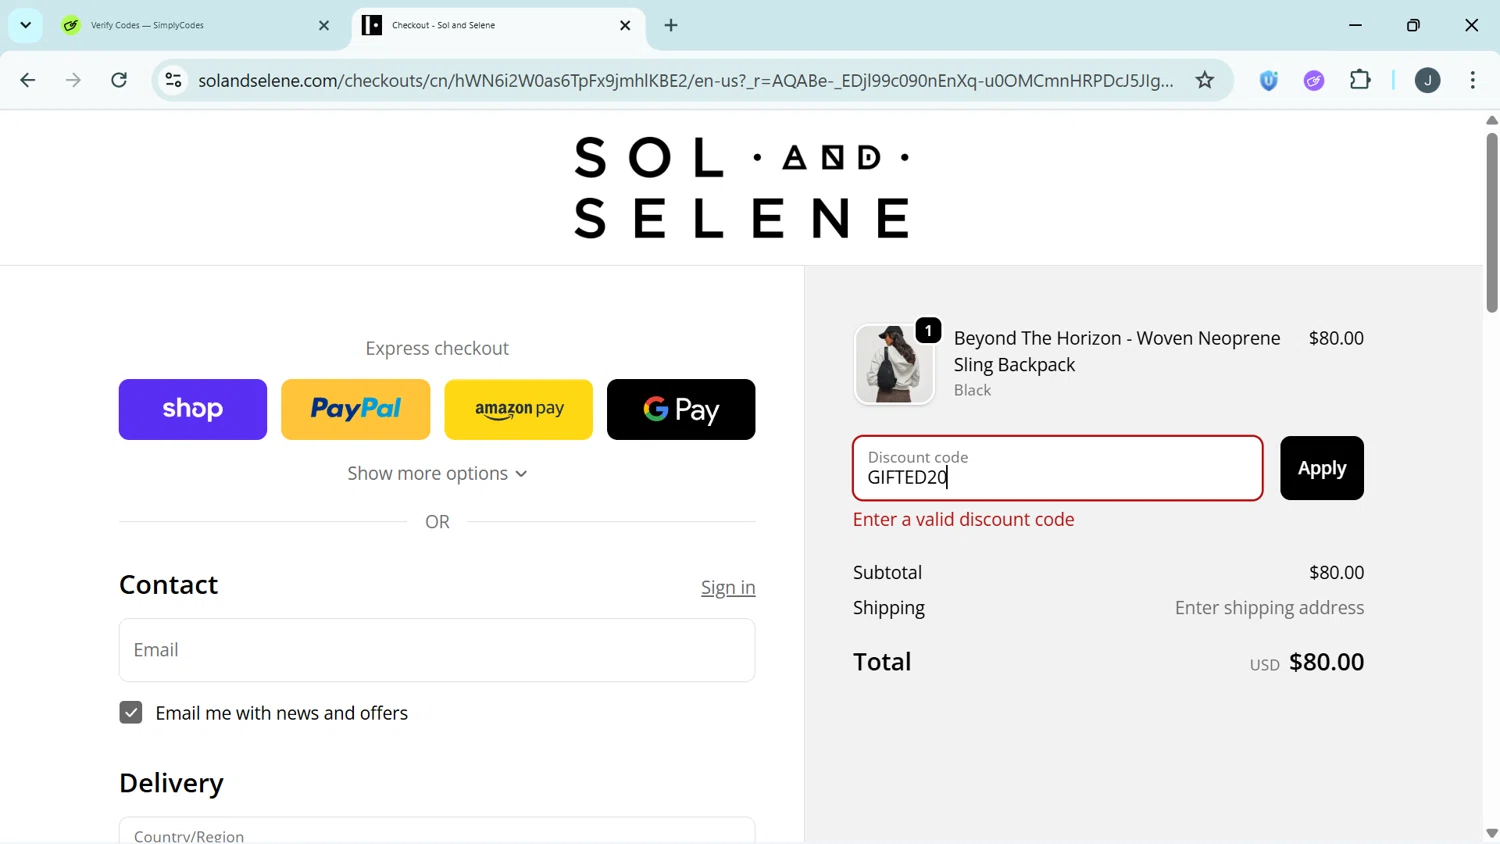
Task: Open the purple SimplyCodes extension icon
Action: pyautogui.click(x=1314, y=80)
